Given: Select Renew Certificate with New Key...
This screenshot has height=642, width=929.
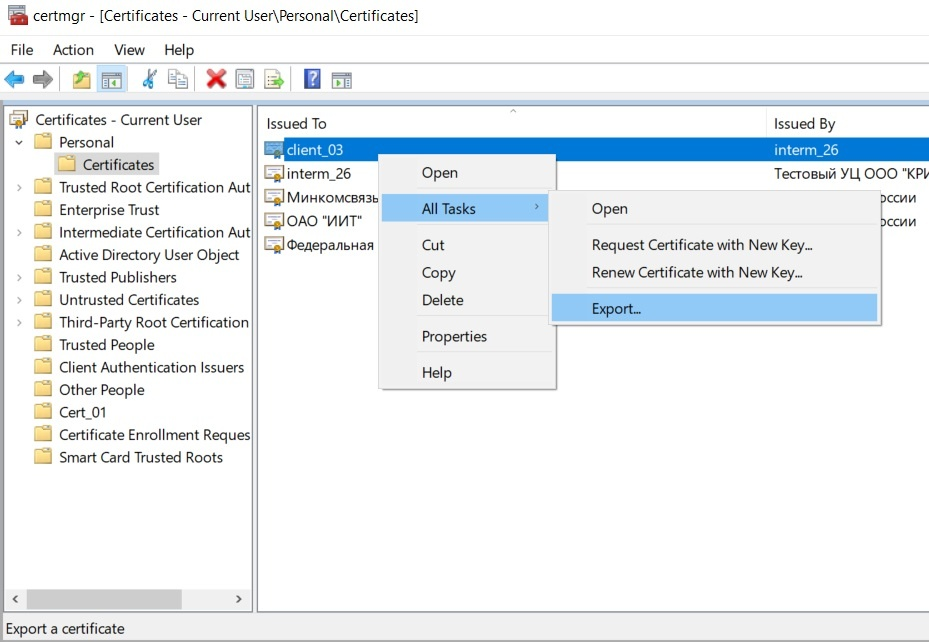Looking at the screenshot, I should pos(697,272).
